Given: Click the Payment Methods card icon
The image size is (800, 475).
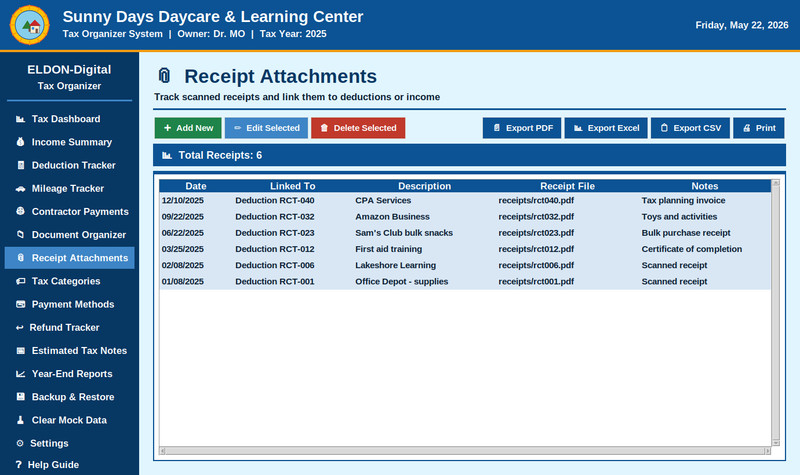Looking at the screenshot, I should click(x=20, y=304).
